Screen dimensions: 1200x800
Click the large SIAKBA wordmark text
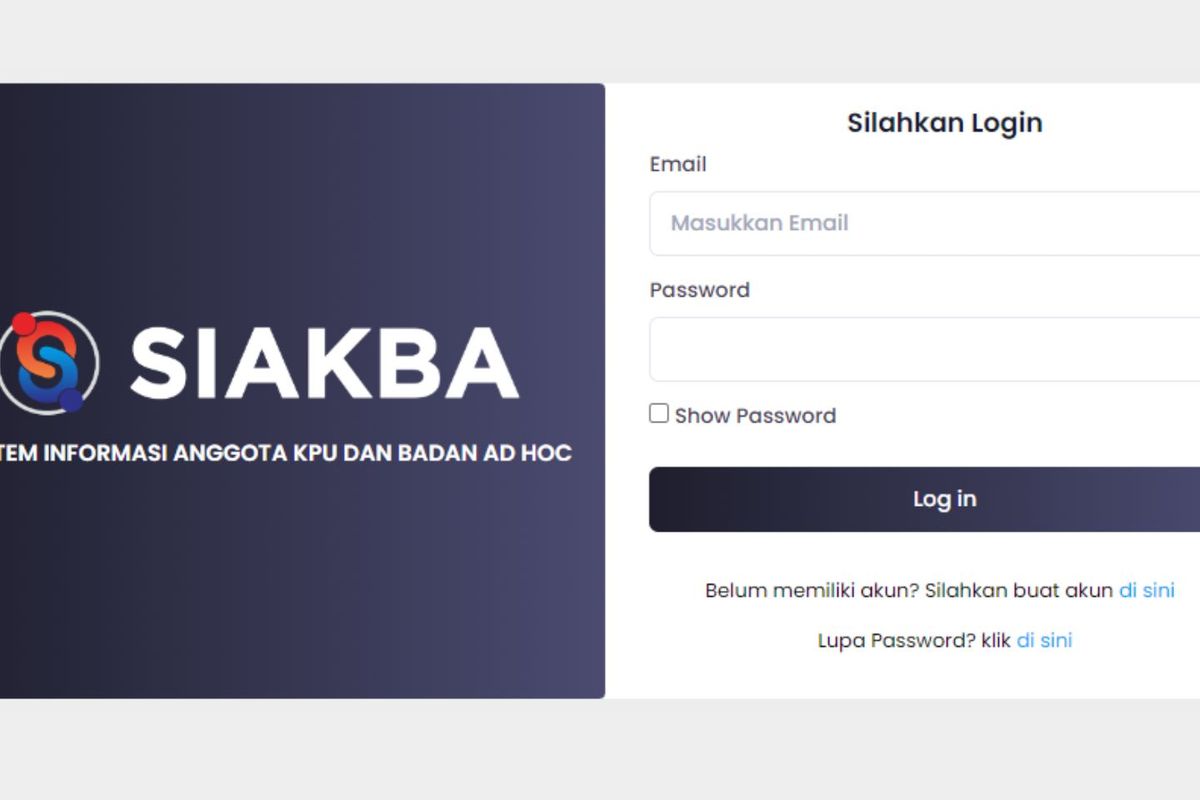(x=325, y=362)
